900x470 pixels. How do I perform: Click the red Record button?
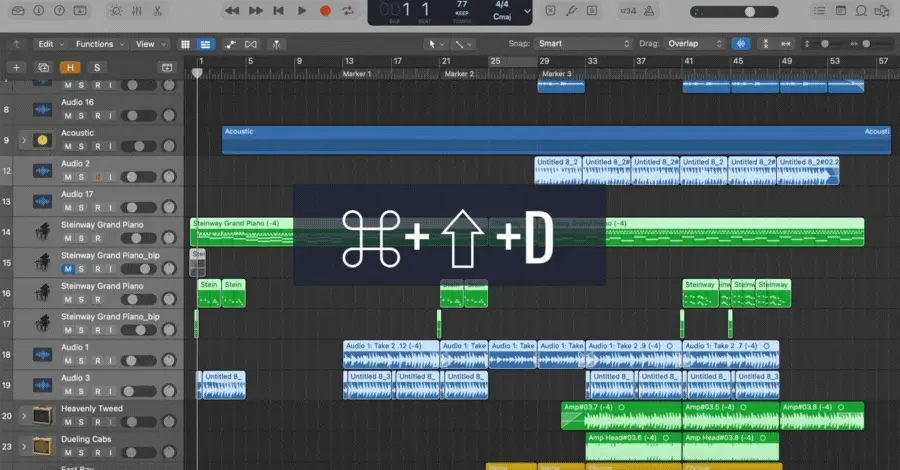[x=325, y=10]
